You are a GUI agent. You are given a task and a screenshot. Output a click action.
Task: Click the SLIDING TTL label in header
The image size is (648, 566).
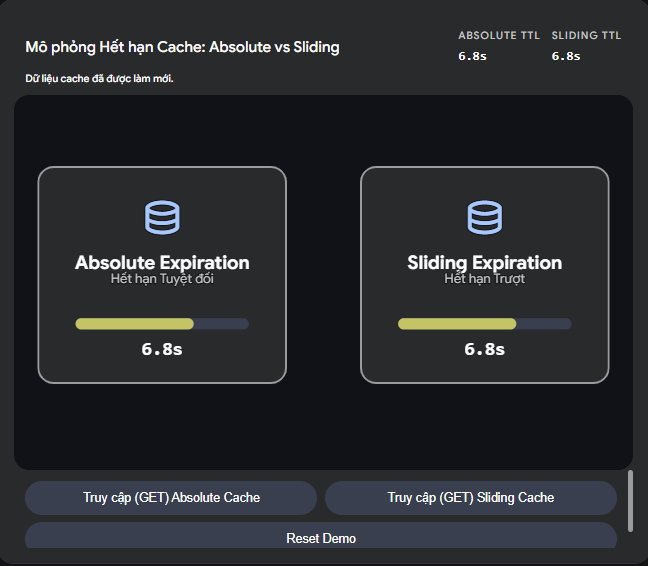pyautogui.click(x=586, y=36)
